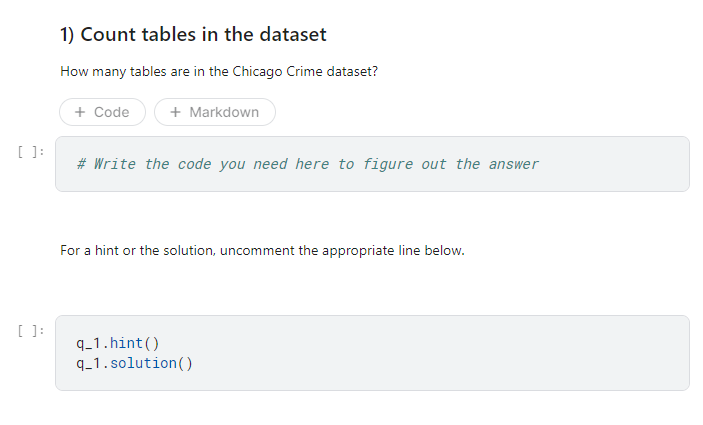Click the "+ Code" button

click(x=102, y=112)
